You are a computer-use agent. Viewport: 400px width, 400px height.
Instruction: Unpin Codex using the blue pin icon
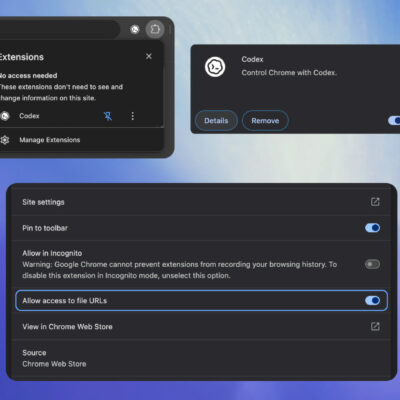click(108, 116)
